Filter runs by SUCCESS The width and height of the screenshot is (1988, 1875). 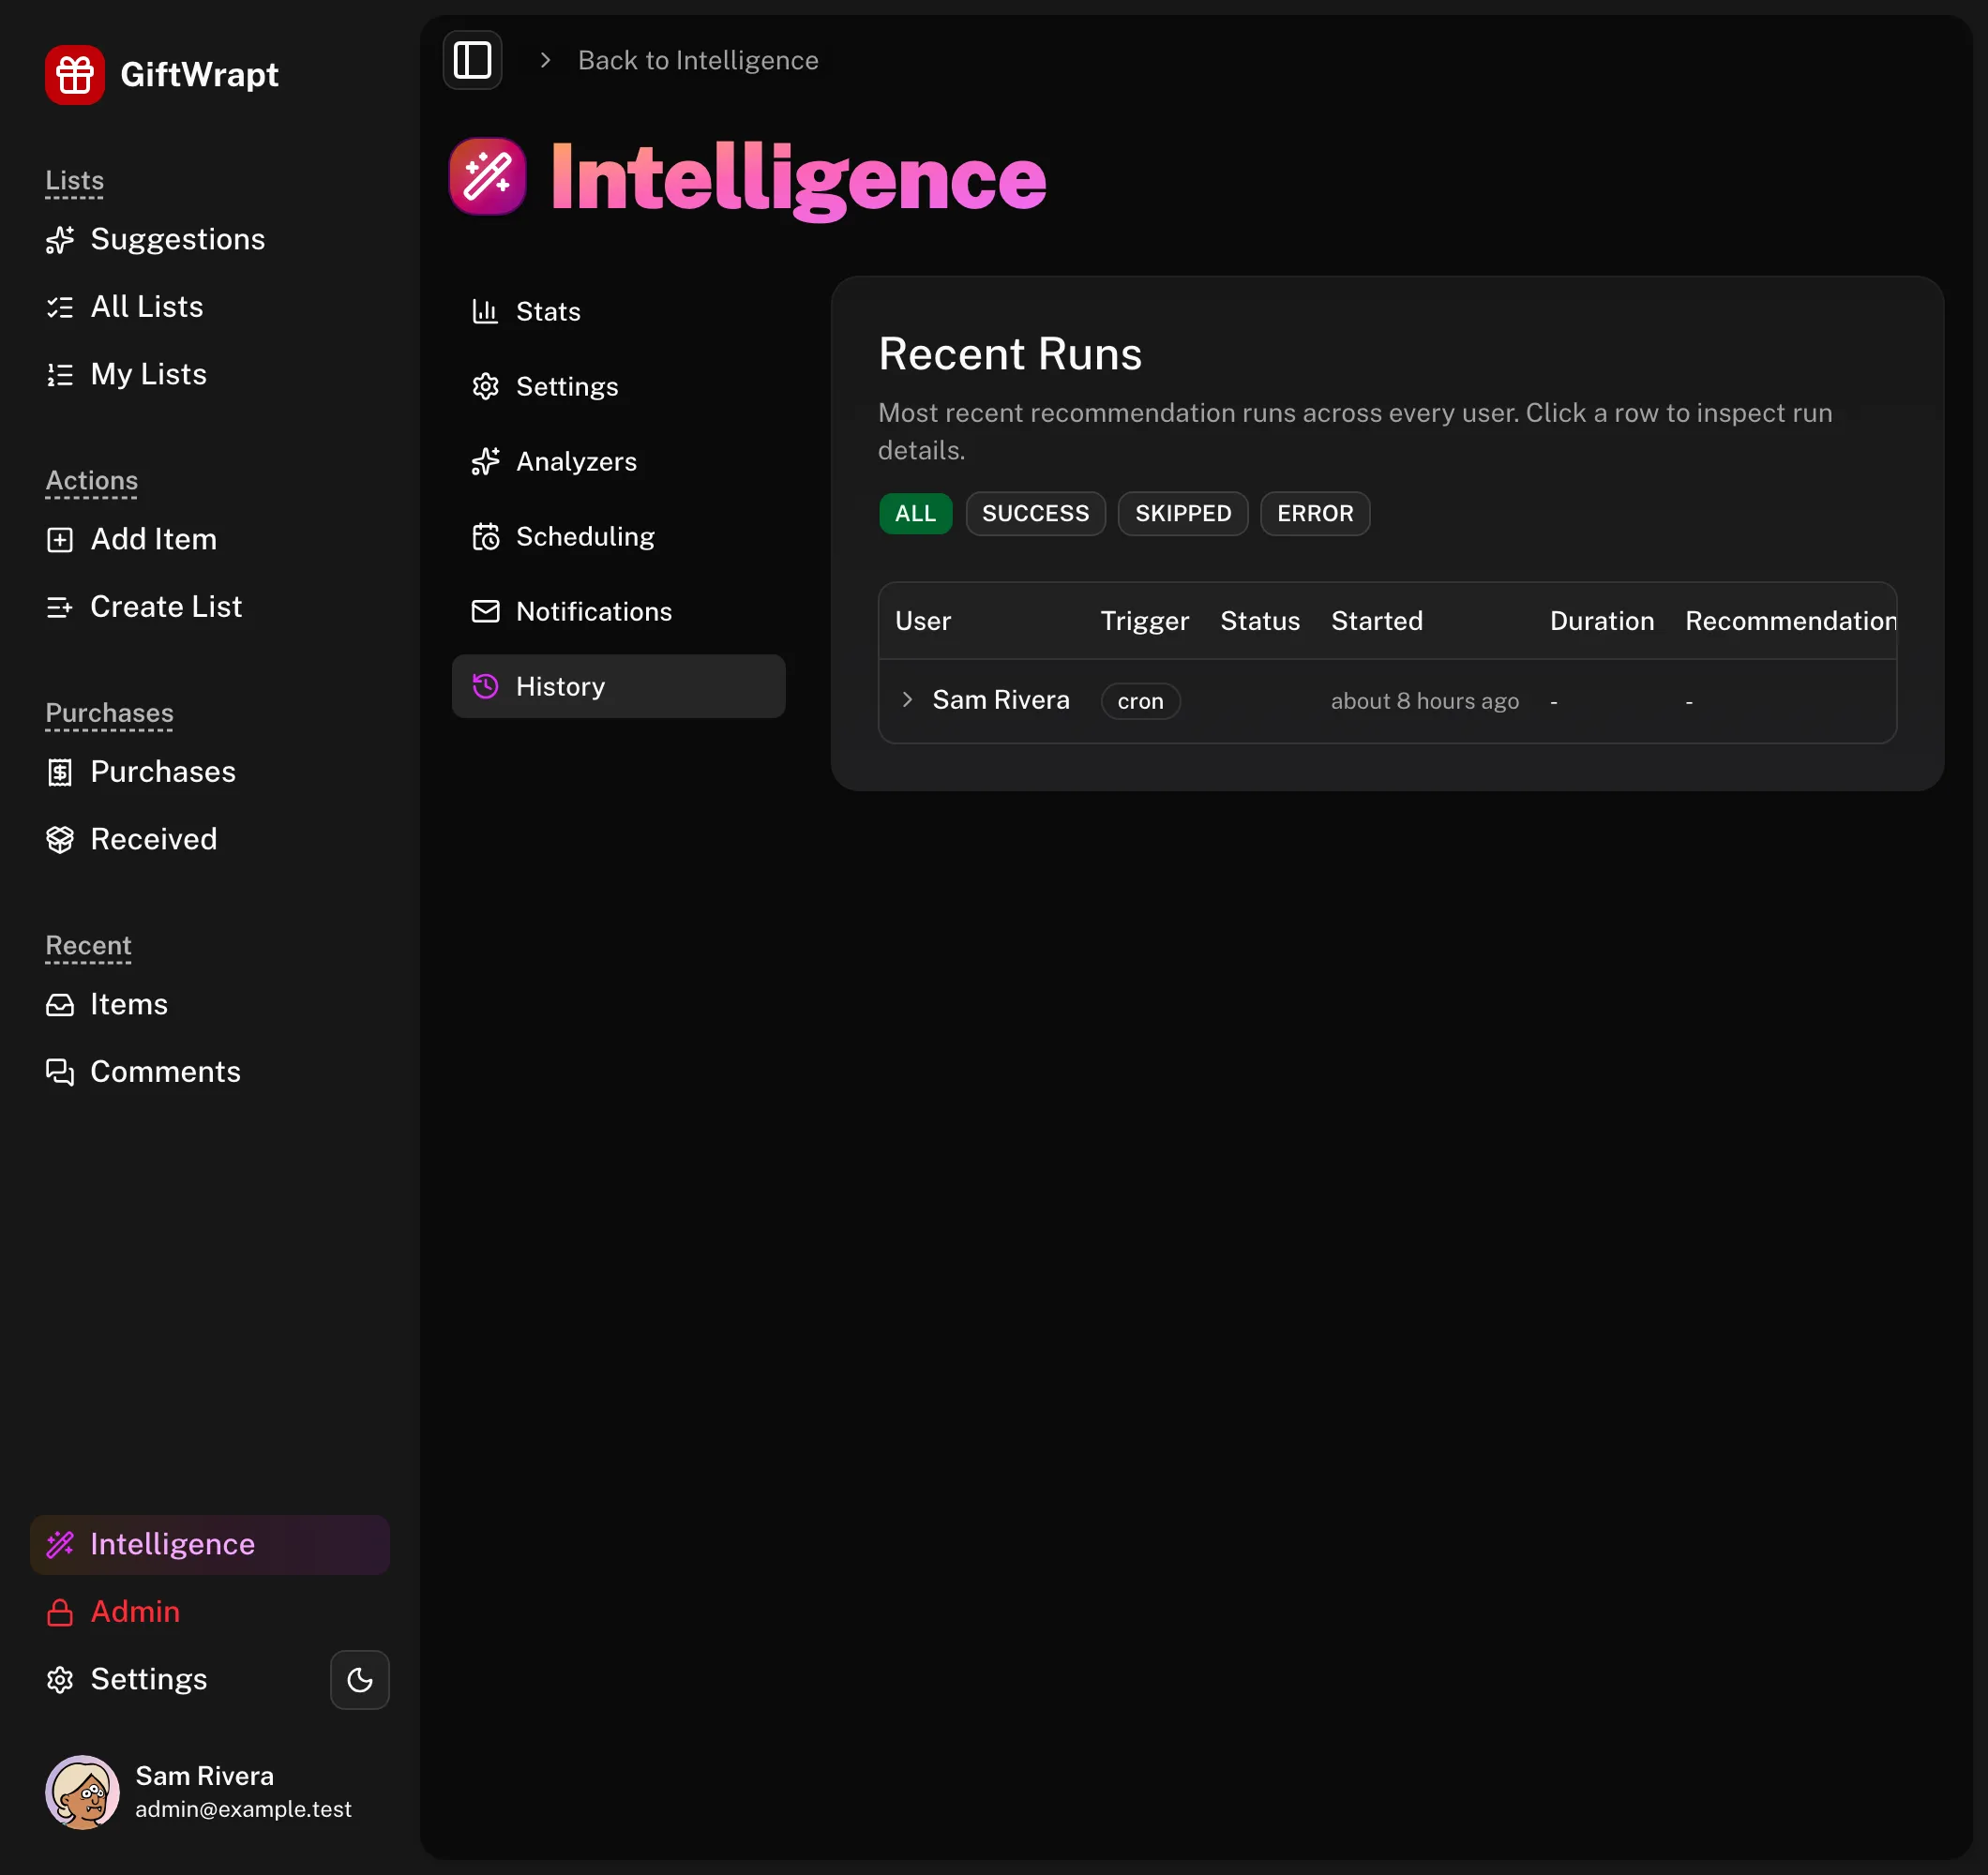pyautogui.click(x=1035, y=514)
